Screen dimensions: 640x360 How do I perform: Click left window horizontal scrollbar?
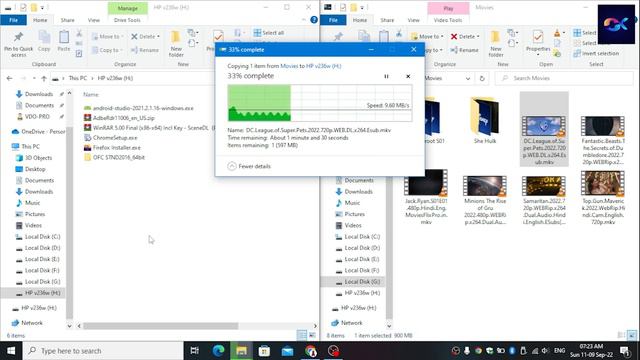(160, 326)
